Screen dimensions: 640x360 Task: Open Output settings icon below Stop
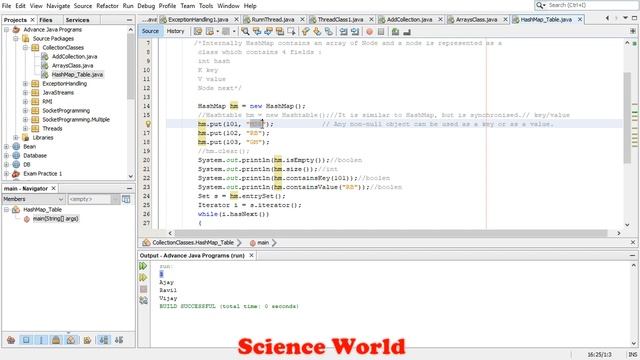coord(143,300)
